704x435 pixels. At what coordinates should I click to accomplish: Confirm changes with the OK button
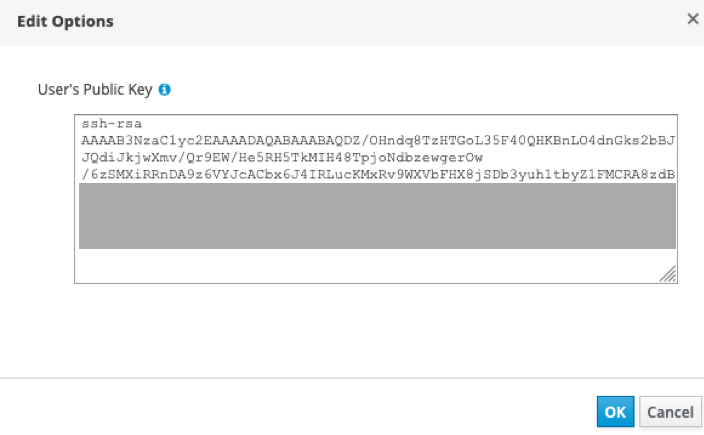pyautogui.click(x=615, y=411)
